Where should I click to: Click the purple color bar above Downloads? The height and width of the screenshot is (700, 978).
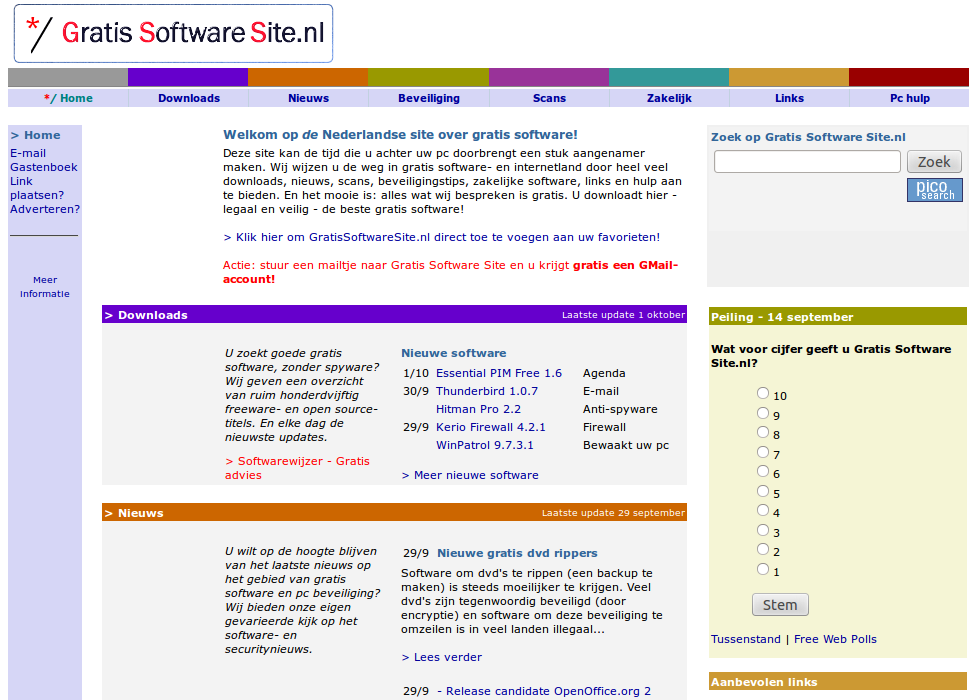(188, 77)
